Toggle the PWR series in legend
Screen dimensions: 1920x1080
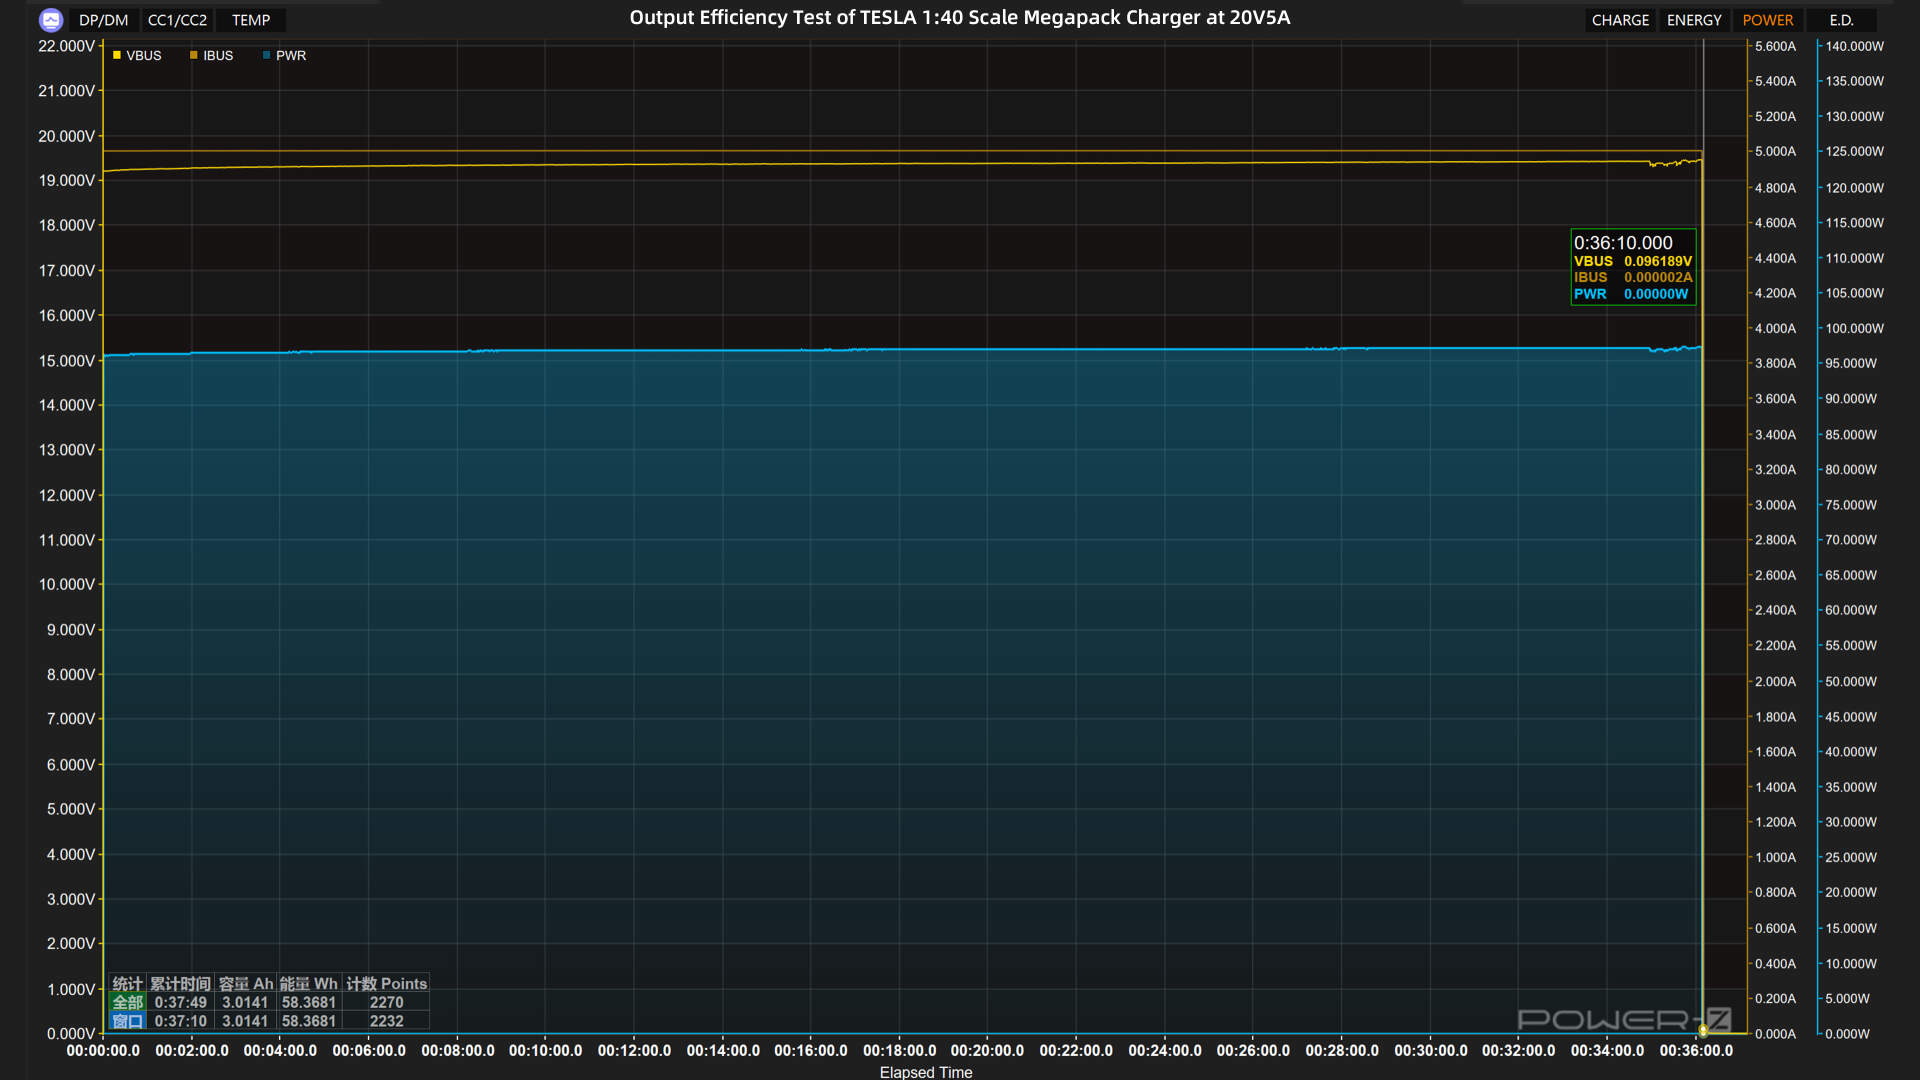coord(284,56)
